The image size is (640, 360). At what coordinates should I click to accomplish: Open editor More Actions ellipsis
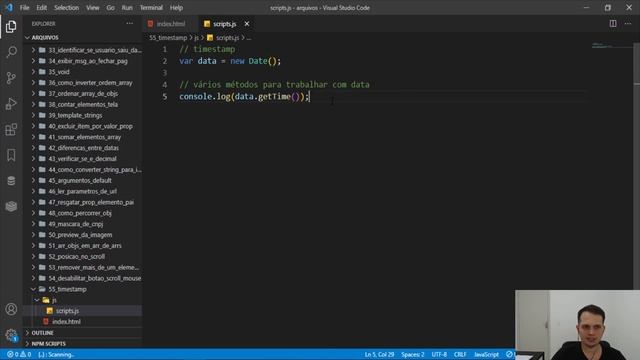pos(628,24)
